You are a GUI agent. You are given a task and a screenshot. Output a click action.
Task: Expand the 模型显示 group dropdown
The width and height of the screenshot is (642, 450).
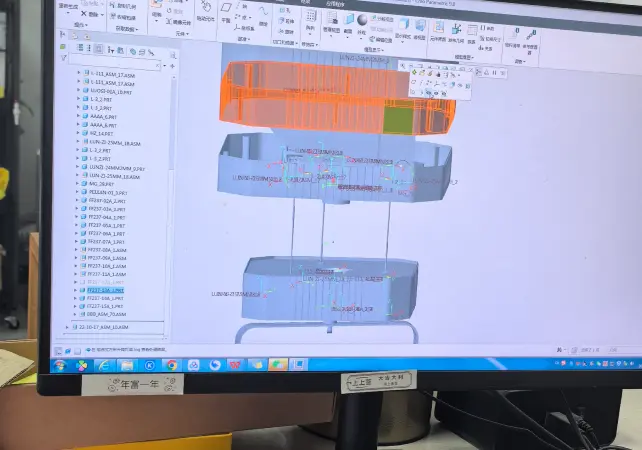[373, 50]
